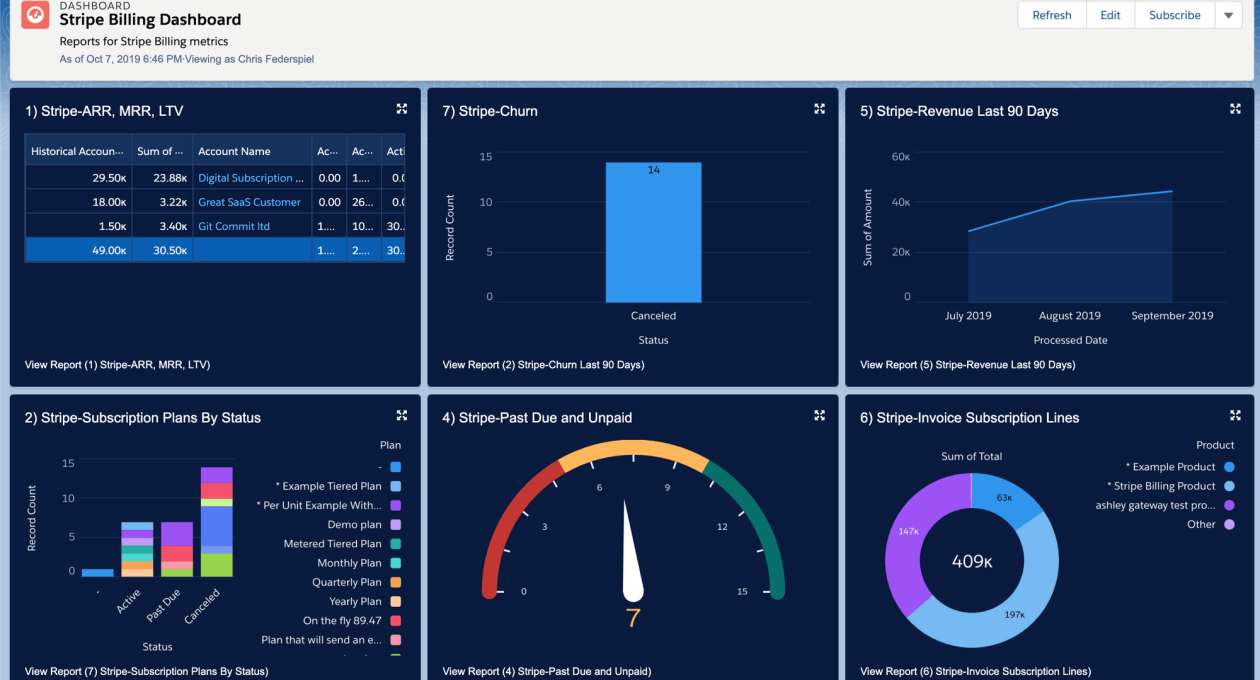
Task: Expand the Stripe-Churn widget
Action: (x=819, y=109)
